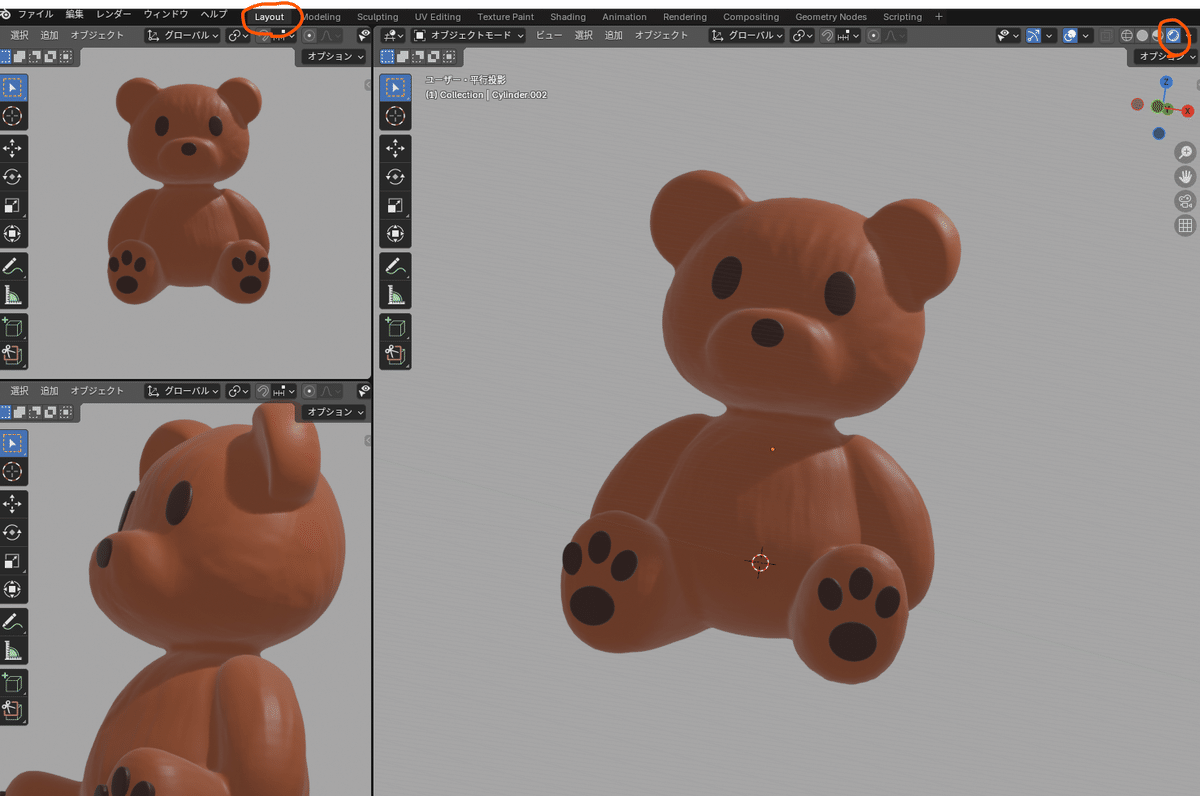Screen dimensions: 1200x796
Task: Toggle show overlays in the right viewport header
Action: coord(1069,36)
